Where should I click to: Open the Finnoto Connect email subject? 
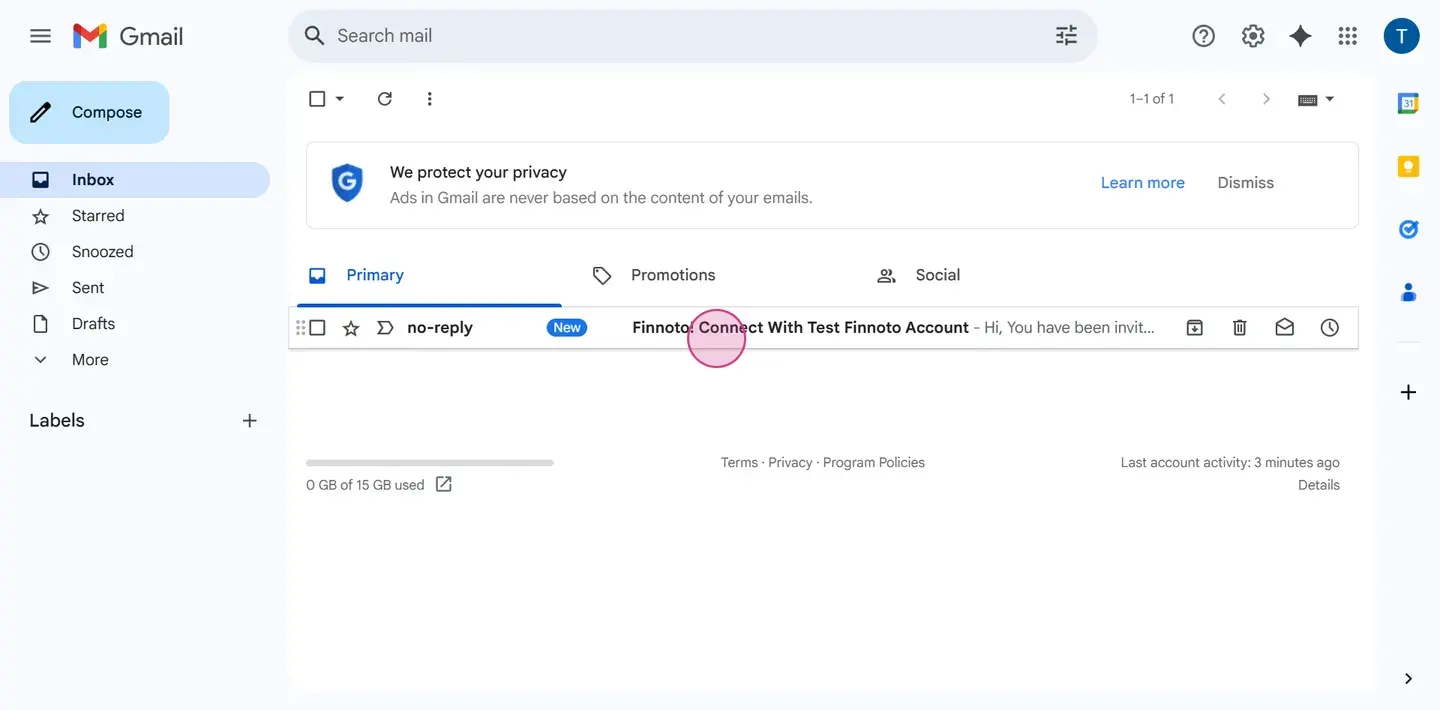click(800, 328)
